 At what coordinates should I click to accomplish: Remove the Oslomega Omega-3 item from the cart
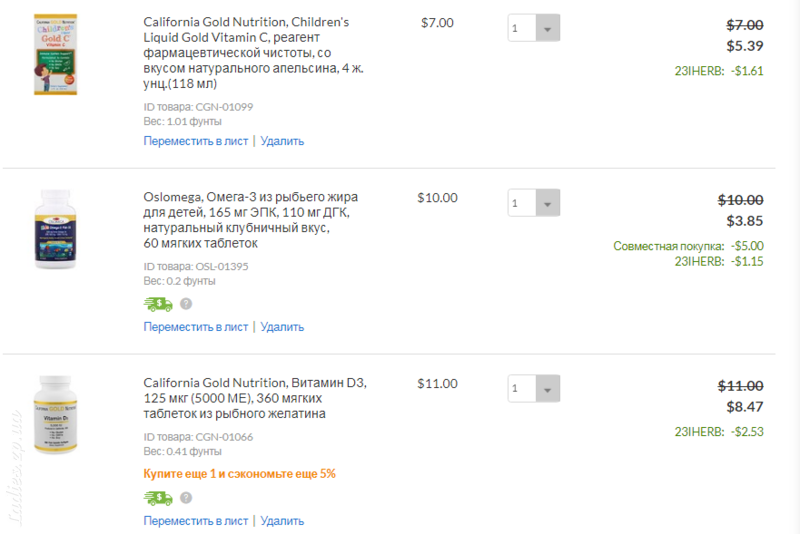tap(282, 327)
